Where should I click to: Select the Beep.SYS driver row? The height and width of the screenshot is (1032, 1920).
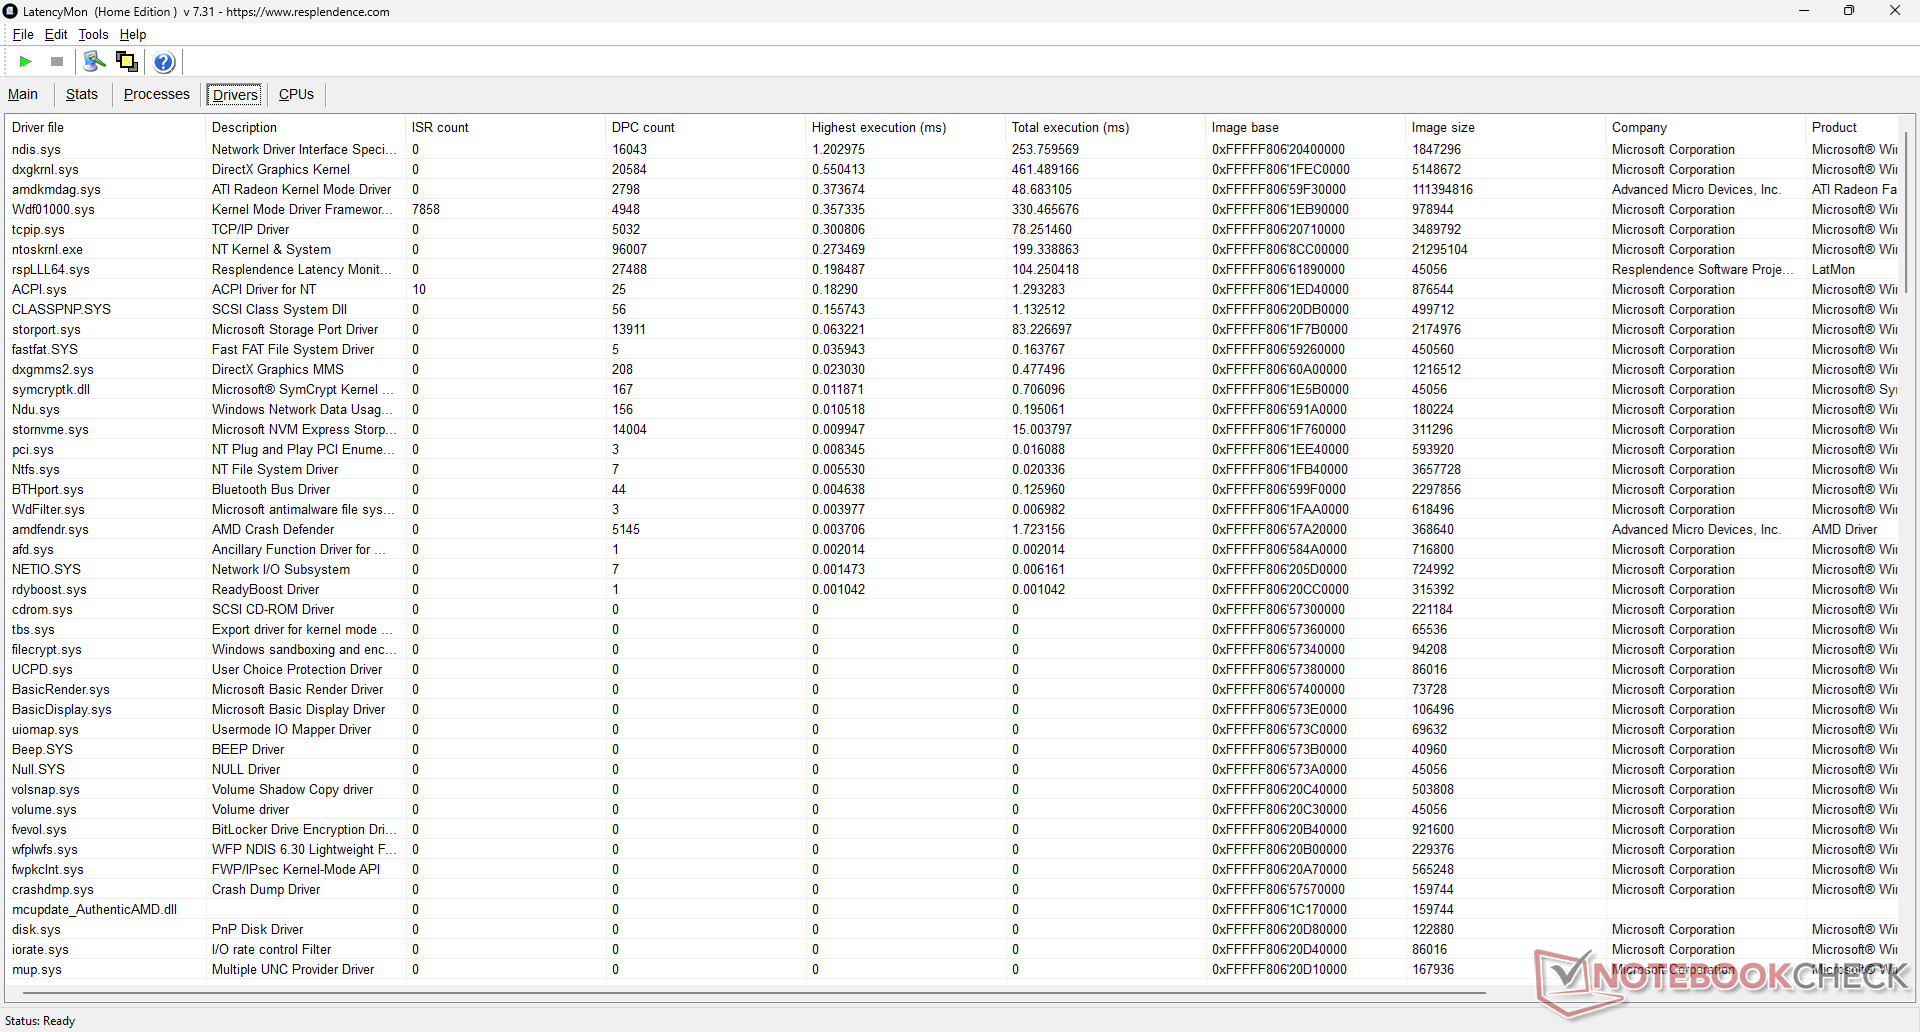pos(952,749)
